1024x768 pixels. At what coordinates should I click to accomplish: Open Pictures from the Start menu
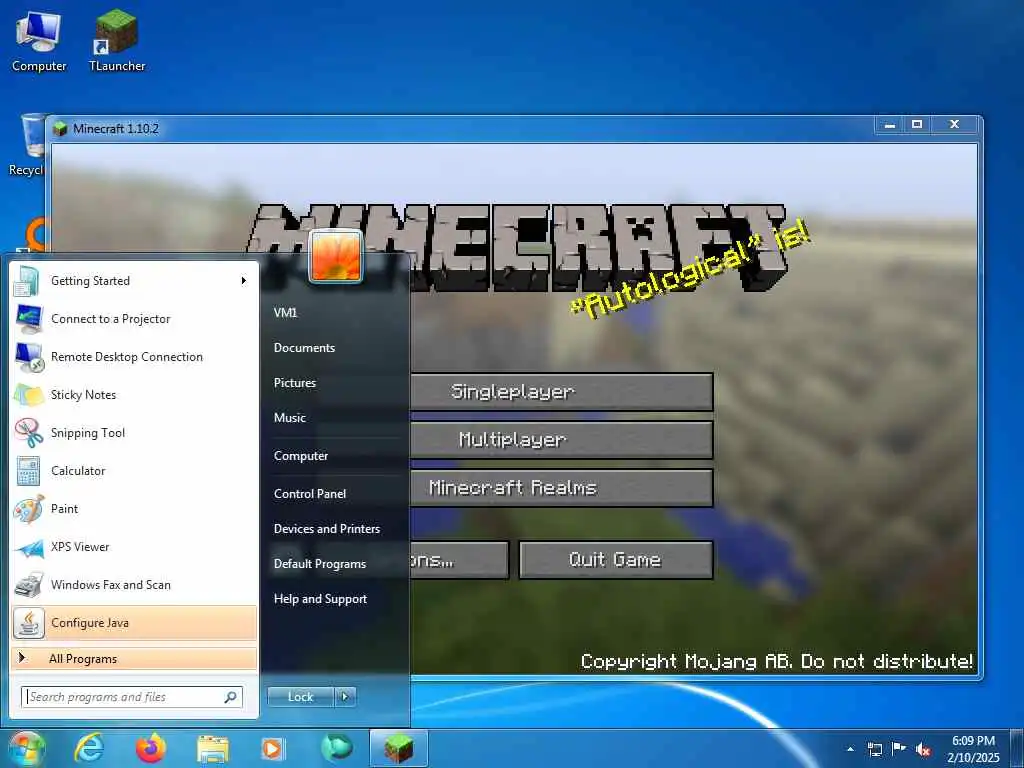coord(295,383)
